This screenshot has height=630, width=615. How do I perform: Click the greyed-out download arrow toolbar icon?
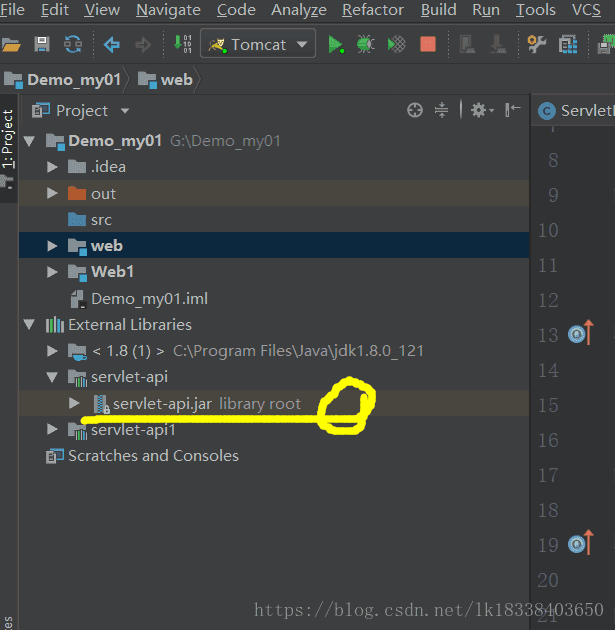pyautogui.click(x=498, y=44)
